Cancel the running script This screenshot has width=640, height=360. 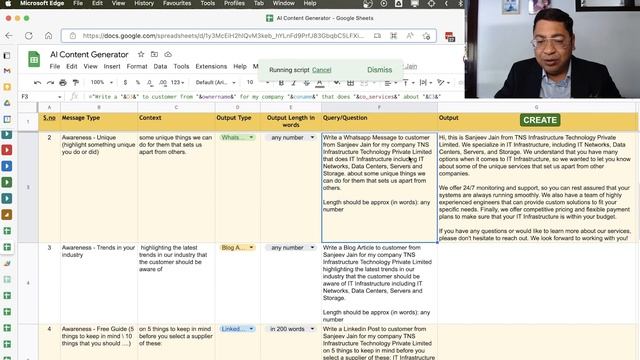click(x=322, y=70)
